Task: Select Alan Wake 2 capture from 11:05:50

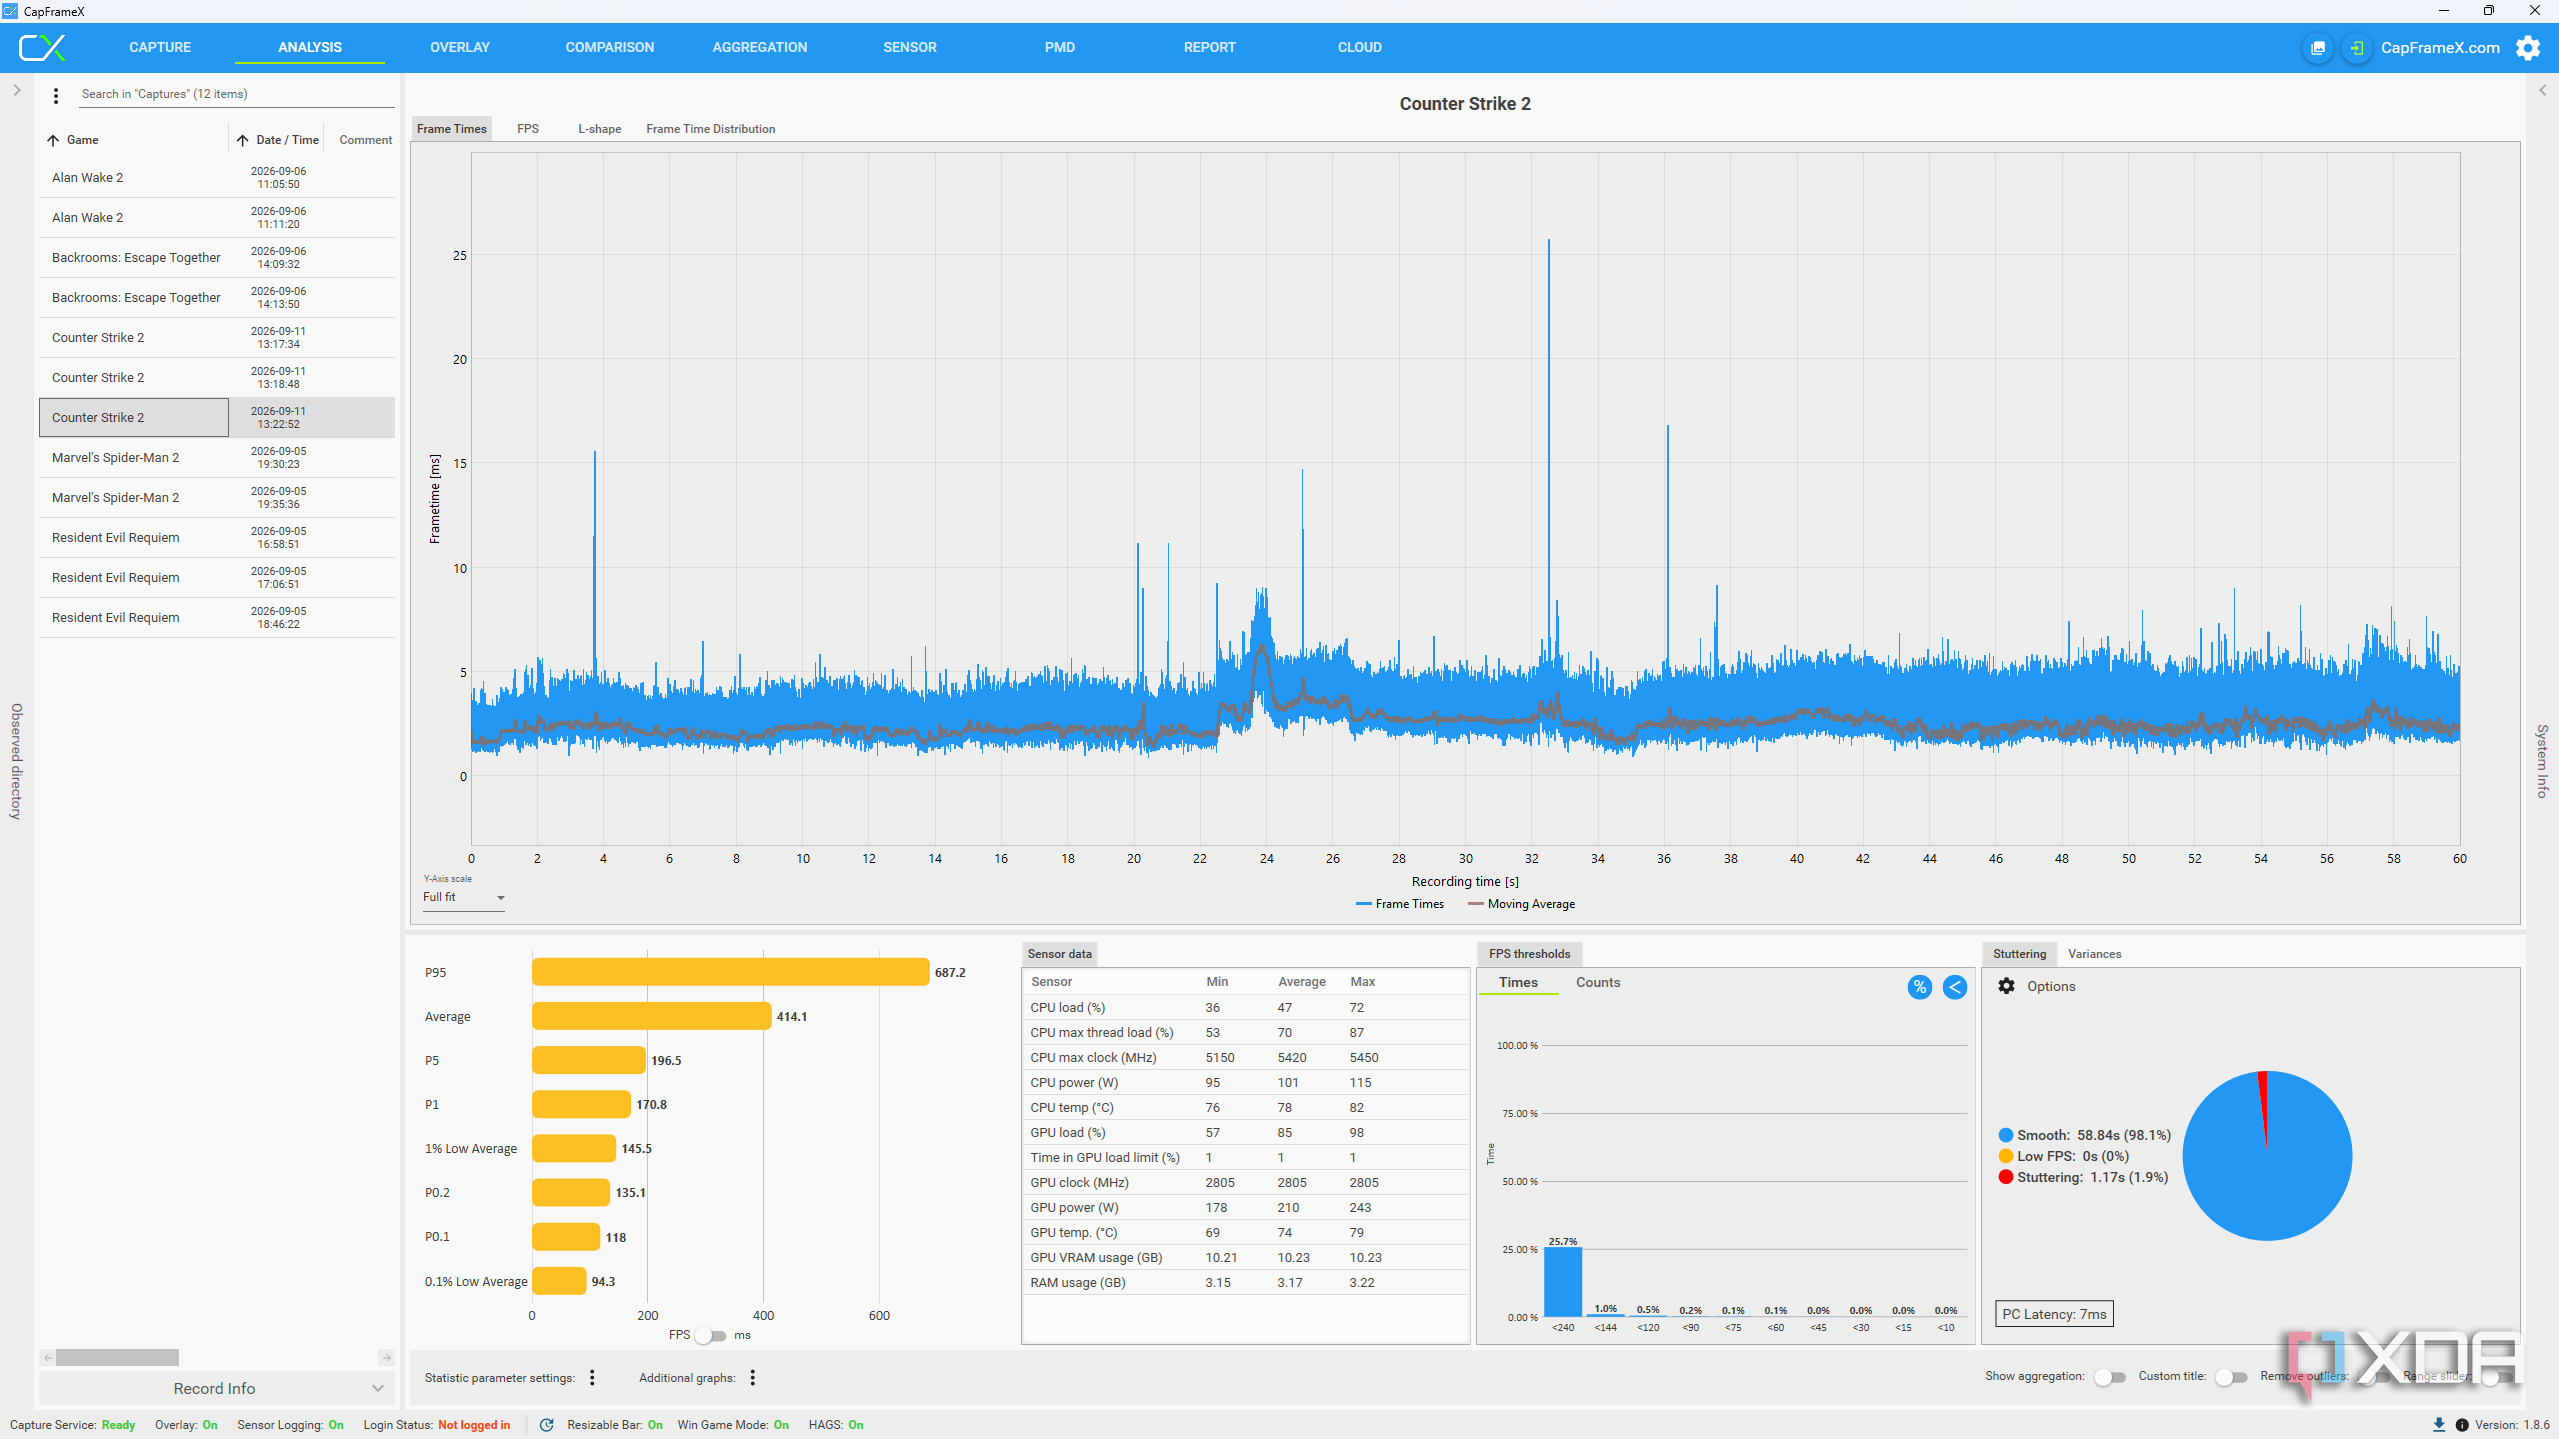Action: click(x=216, y=178)
